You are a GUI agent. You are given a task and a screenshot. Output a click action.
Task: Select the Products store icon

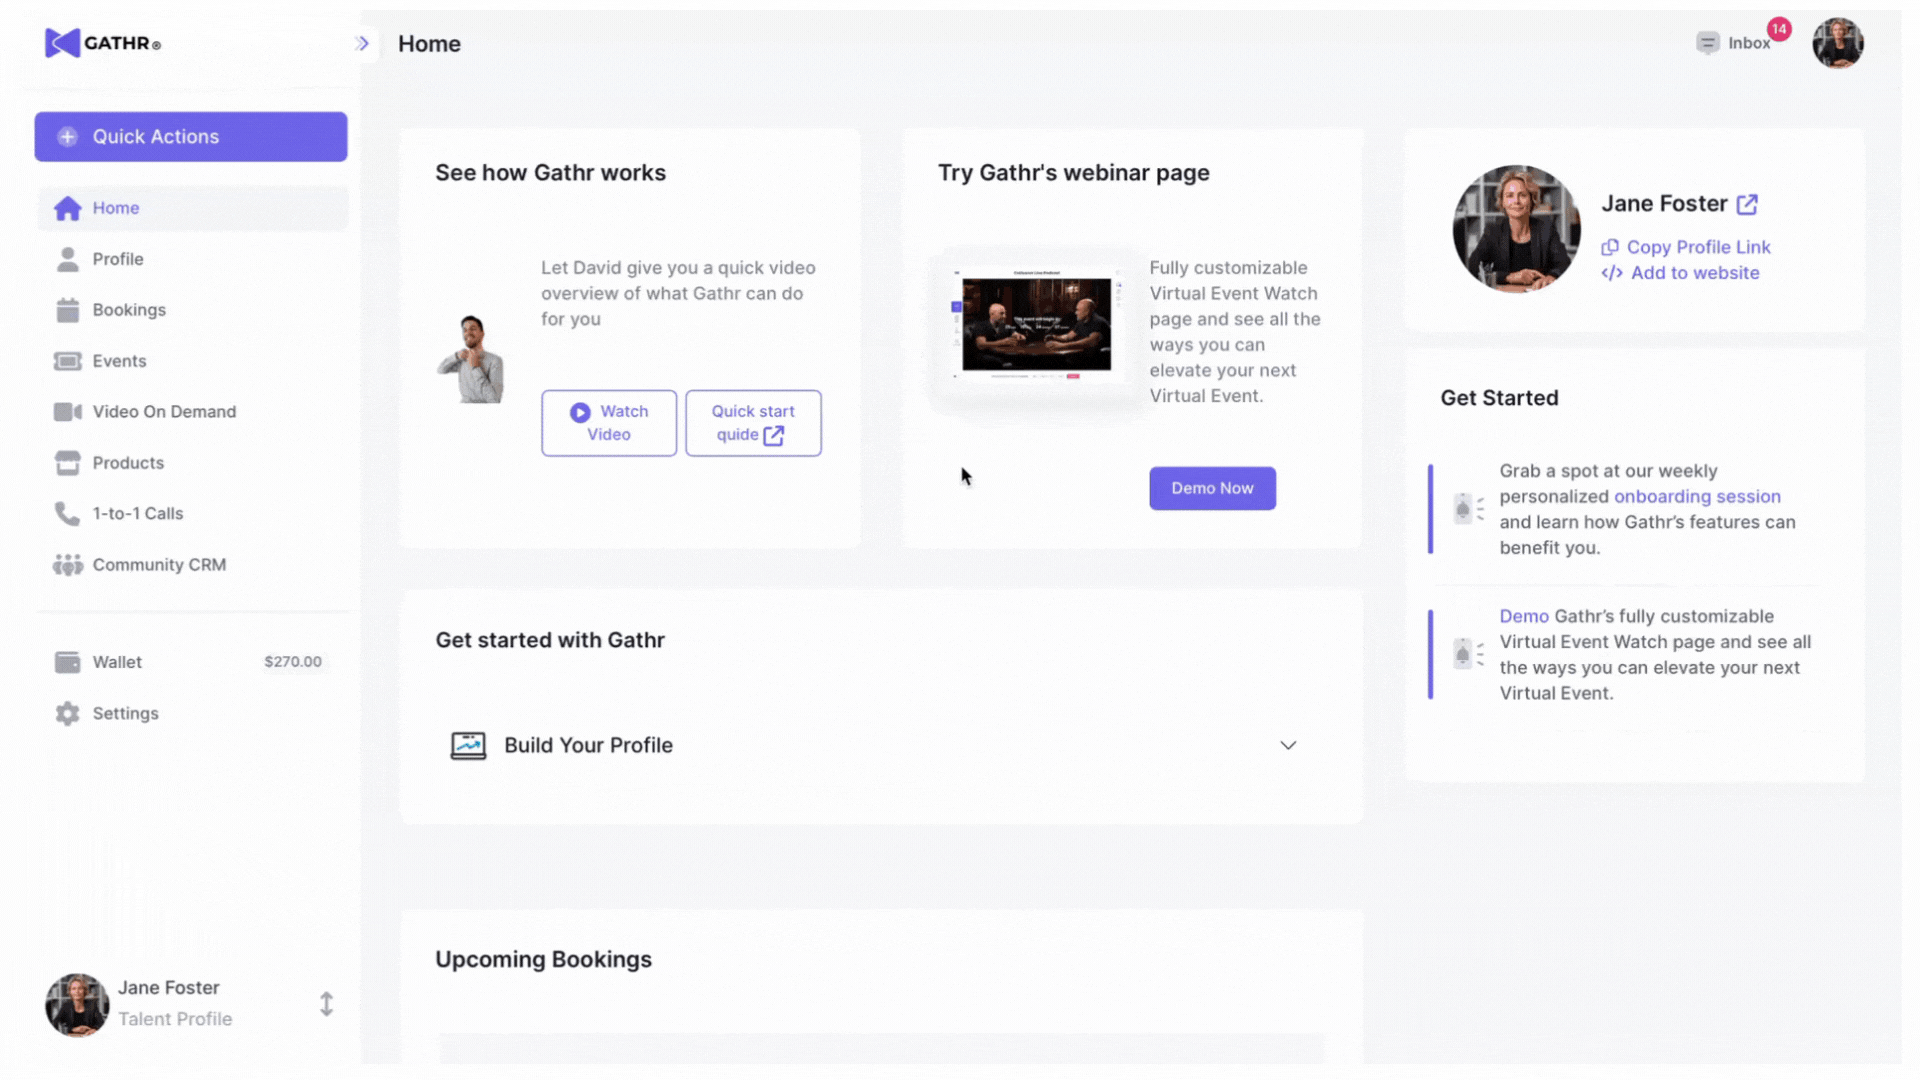click(x=67, y=463)
